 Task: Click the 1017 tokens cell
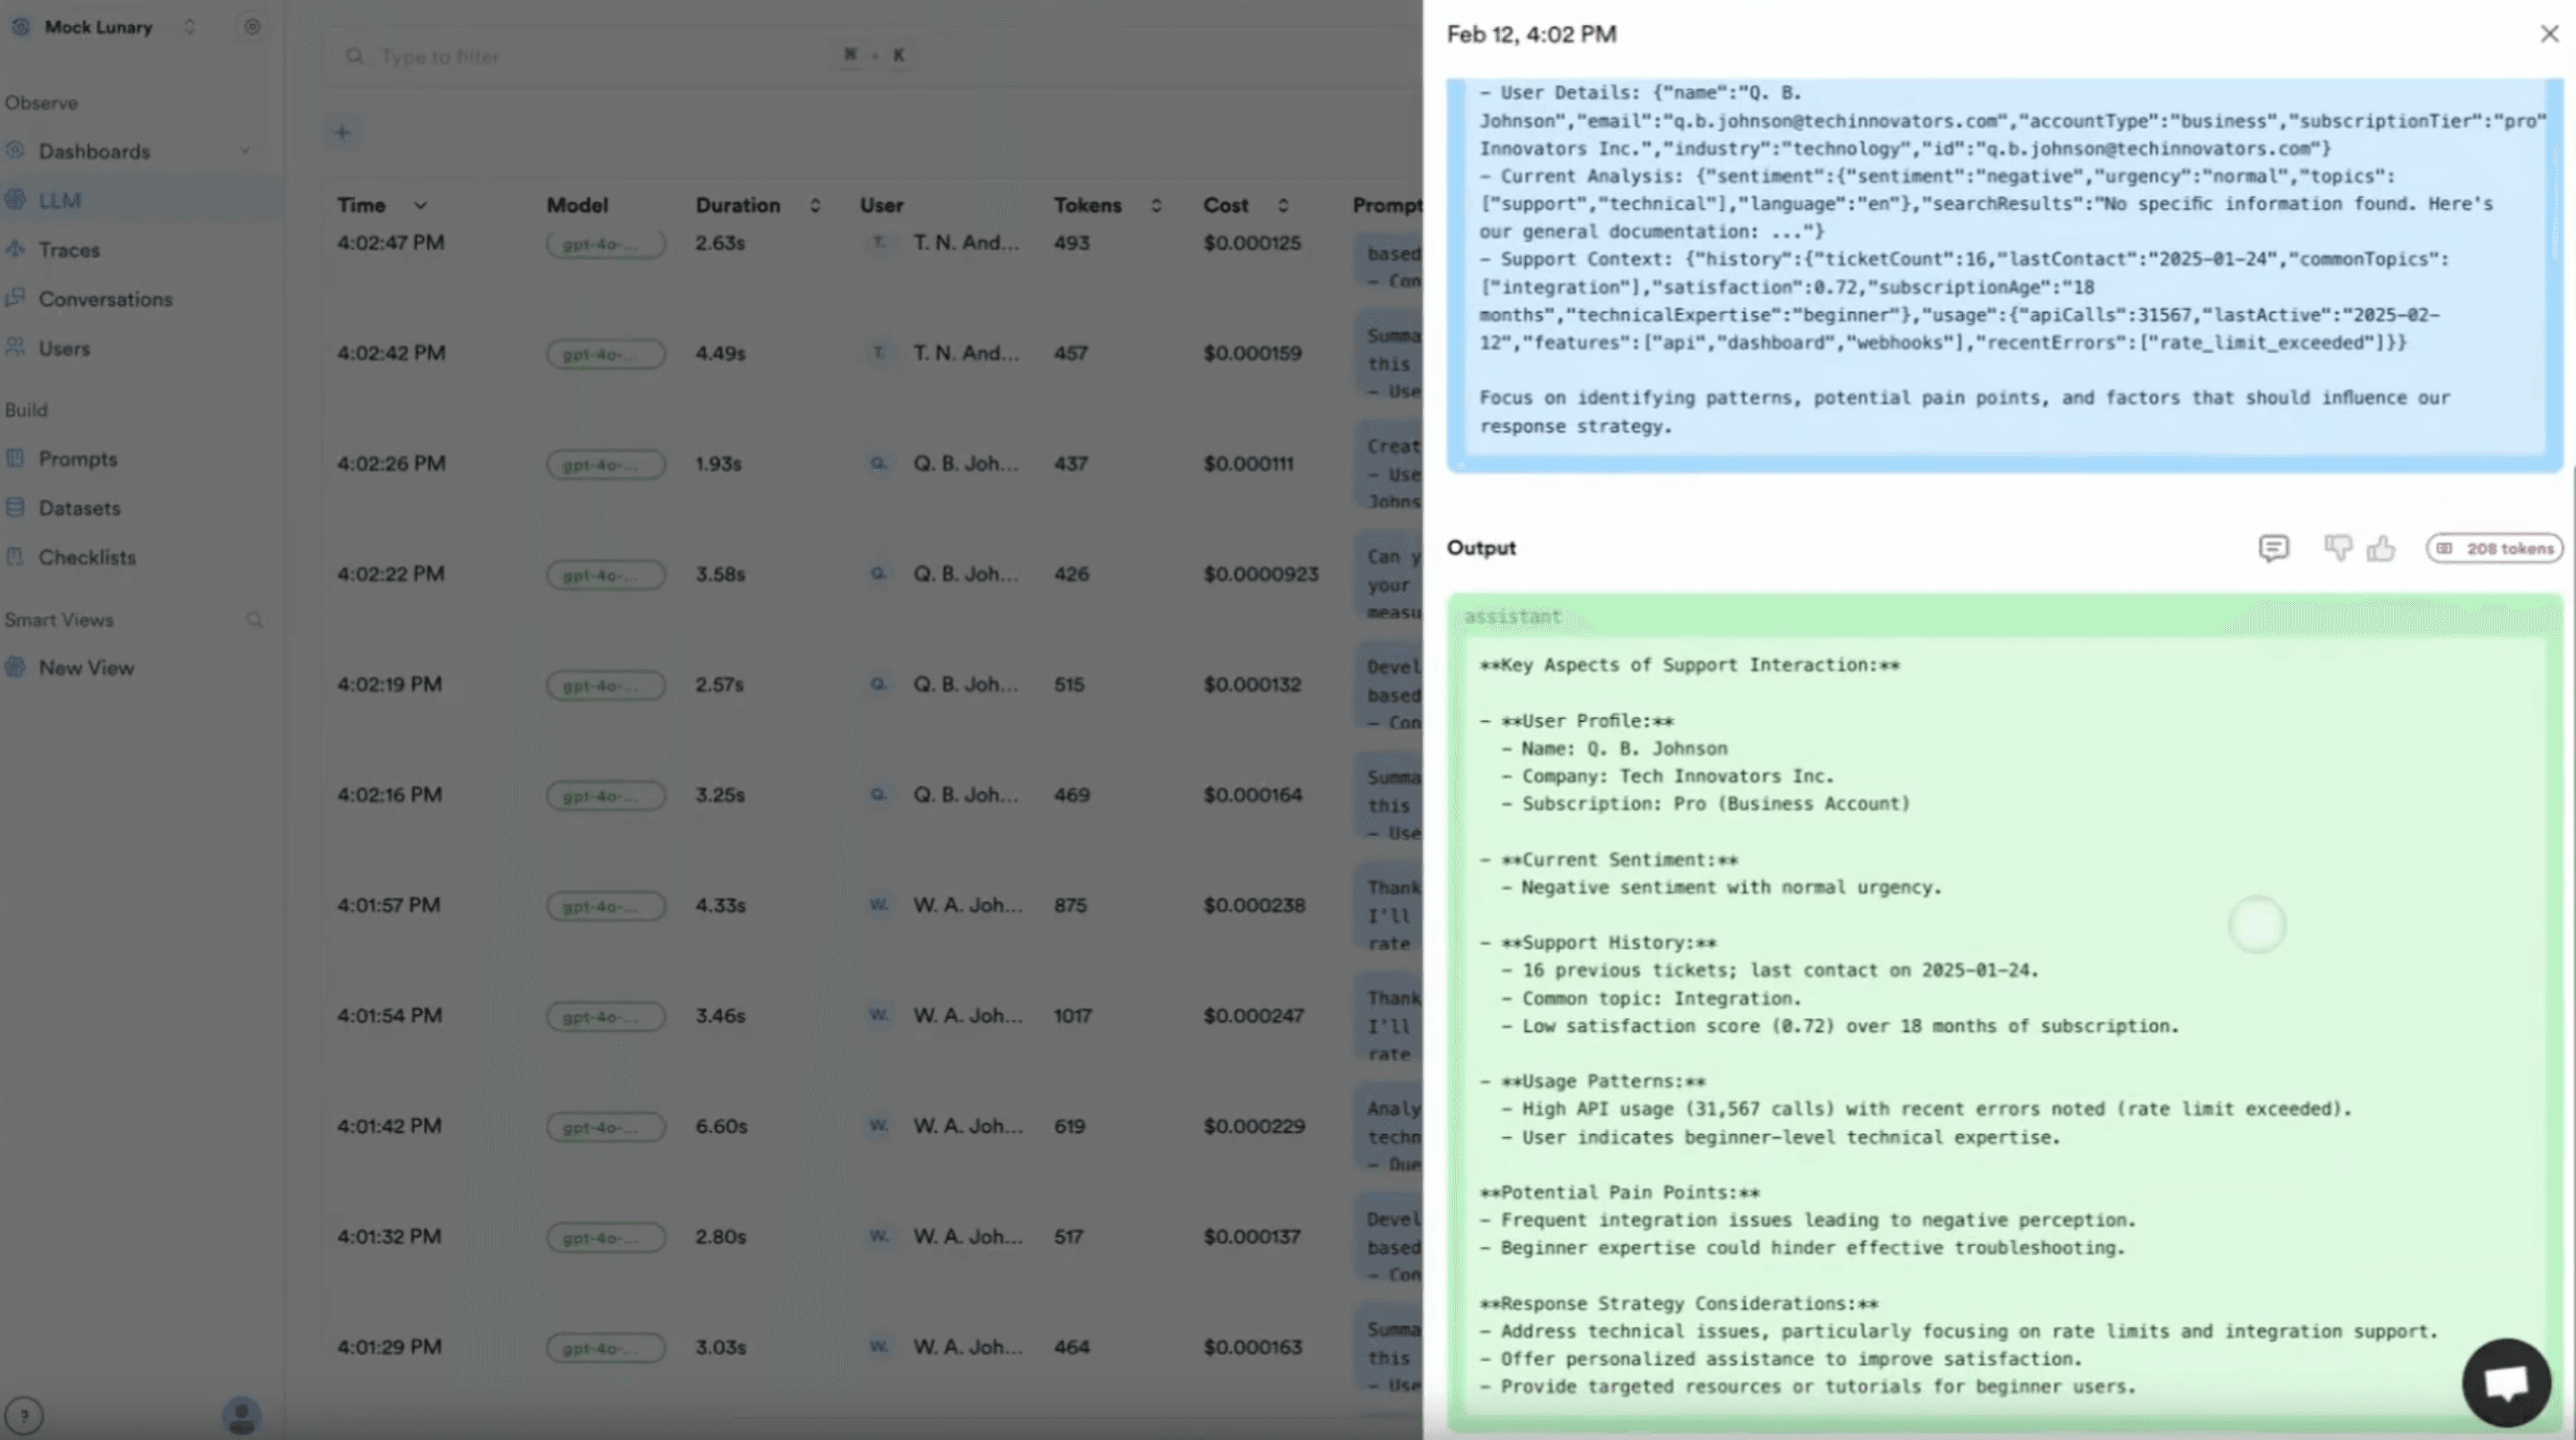coord(1073,1016)
